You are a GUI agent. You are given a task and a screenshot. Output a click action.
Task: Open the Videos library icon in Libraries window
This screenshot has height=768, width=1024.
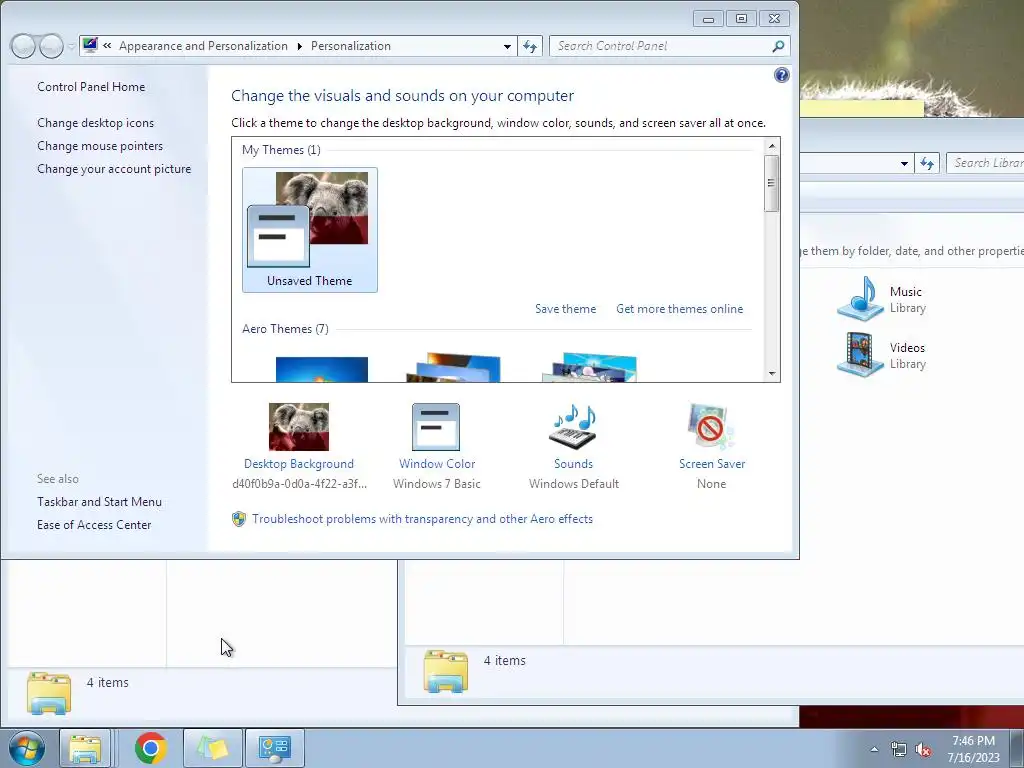pyautogui.click(x=860, y=355)
